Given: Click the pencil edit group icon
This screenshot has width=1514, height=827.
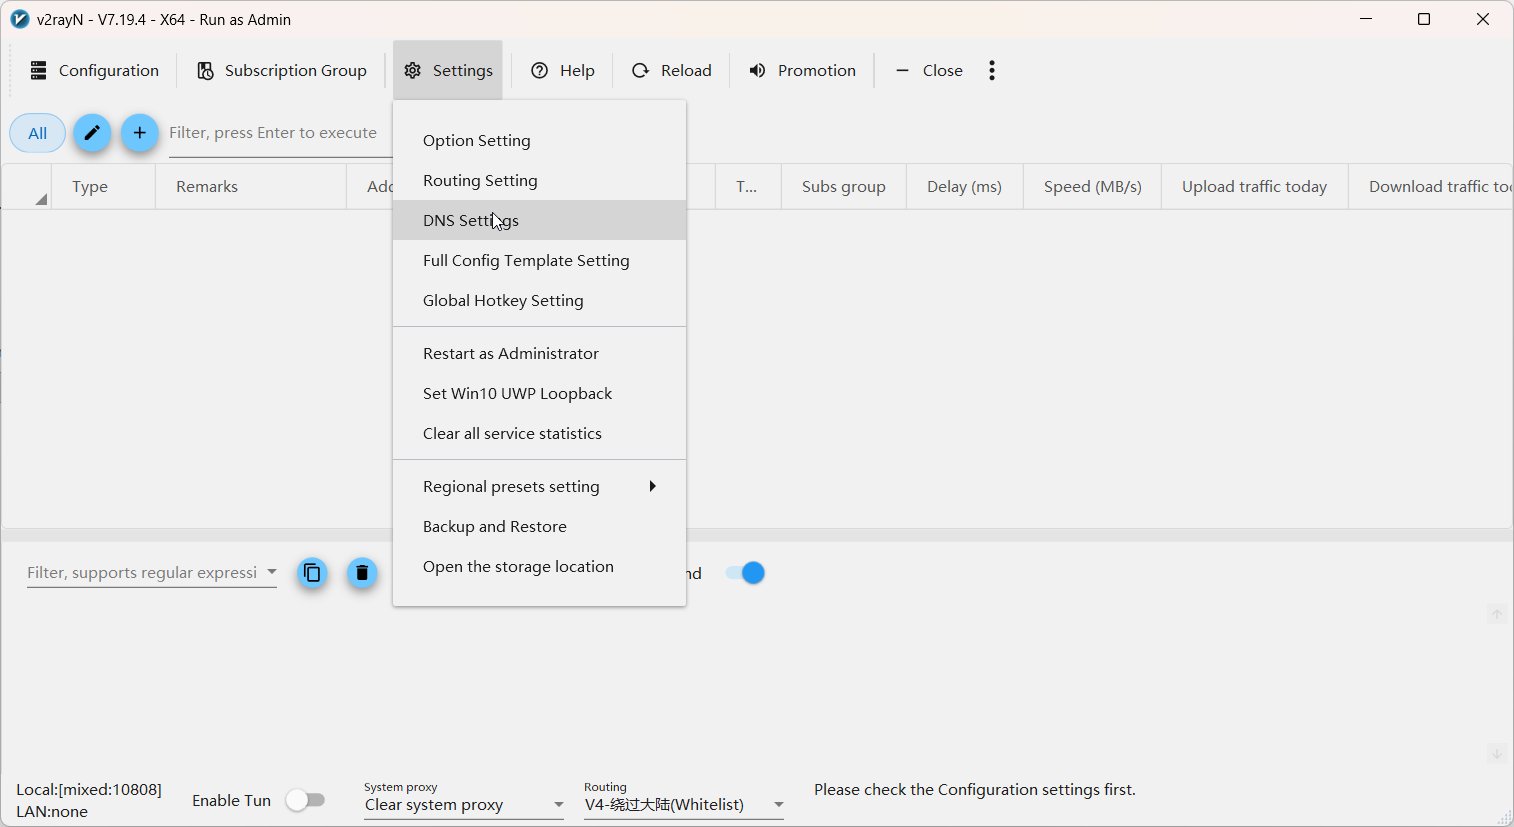Looking at the screenshot, I should [x=92, y=133].
